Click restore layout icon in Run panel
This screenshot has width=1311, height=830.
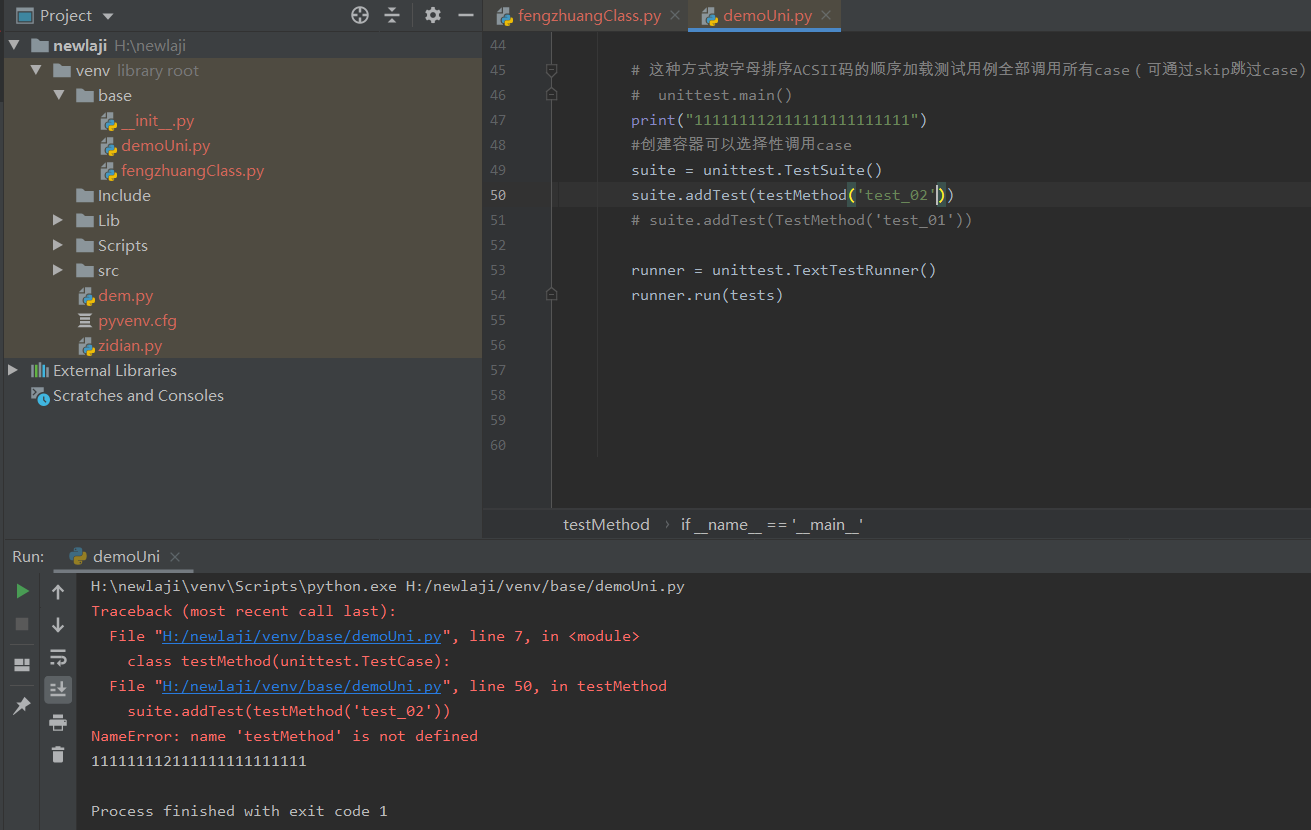pos(22,665)
